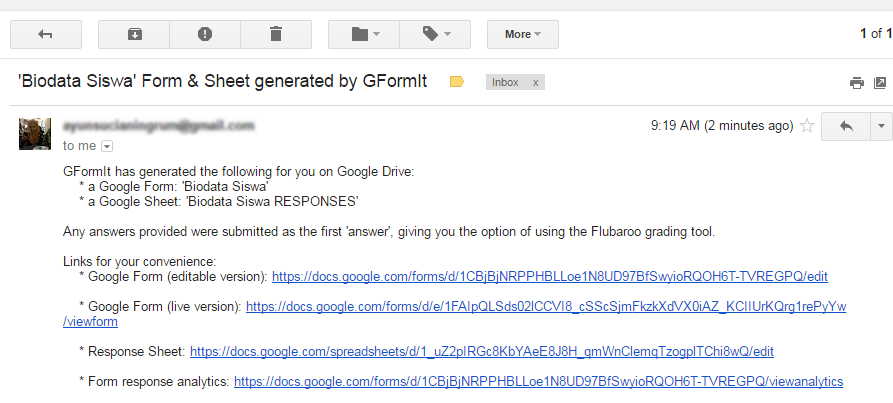This screenshot has width=893, height=403.
Task: Star this message
Action: click(x=807, y=127)
